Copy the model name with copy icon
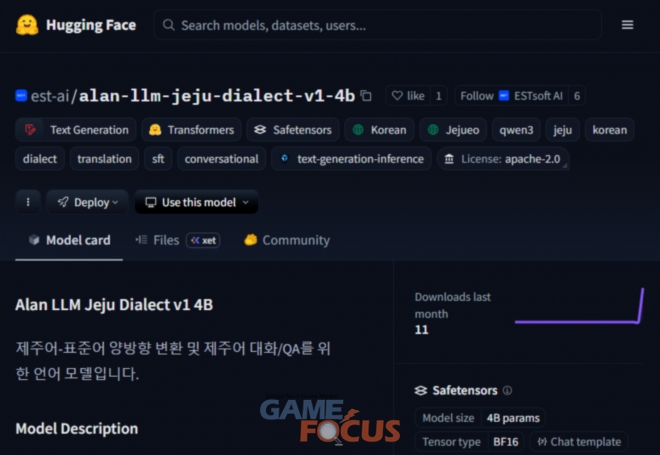This screenshot has width=660, height=455. [366, 96]
